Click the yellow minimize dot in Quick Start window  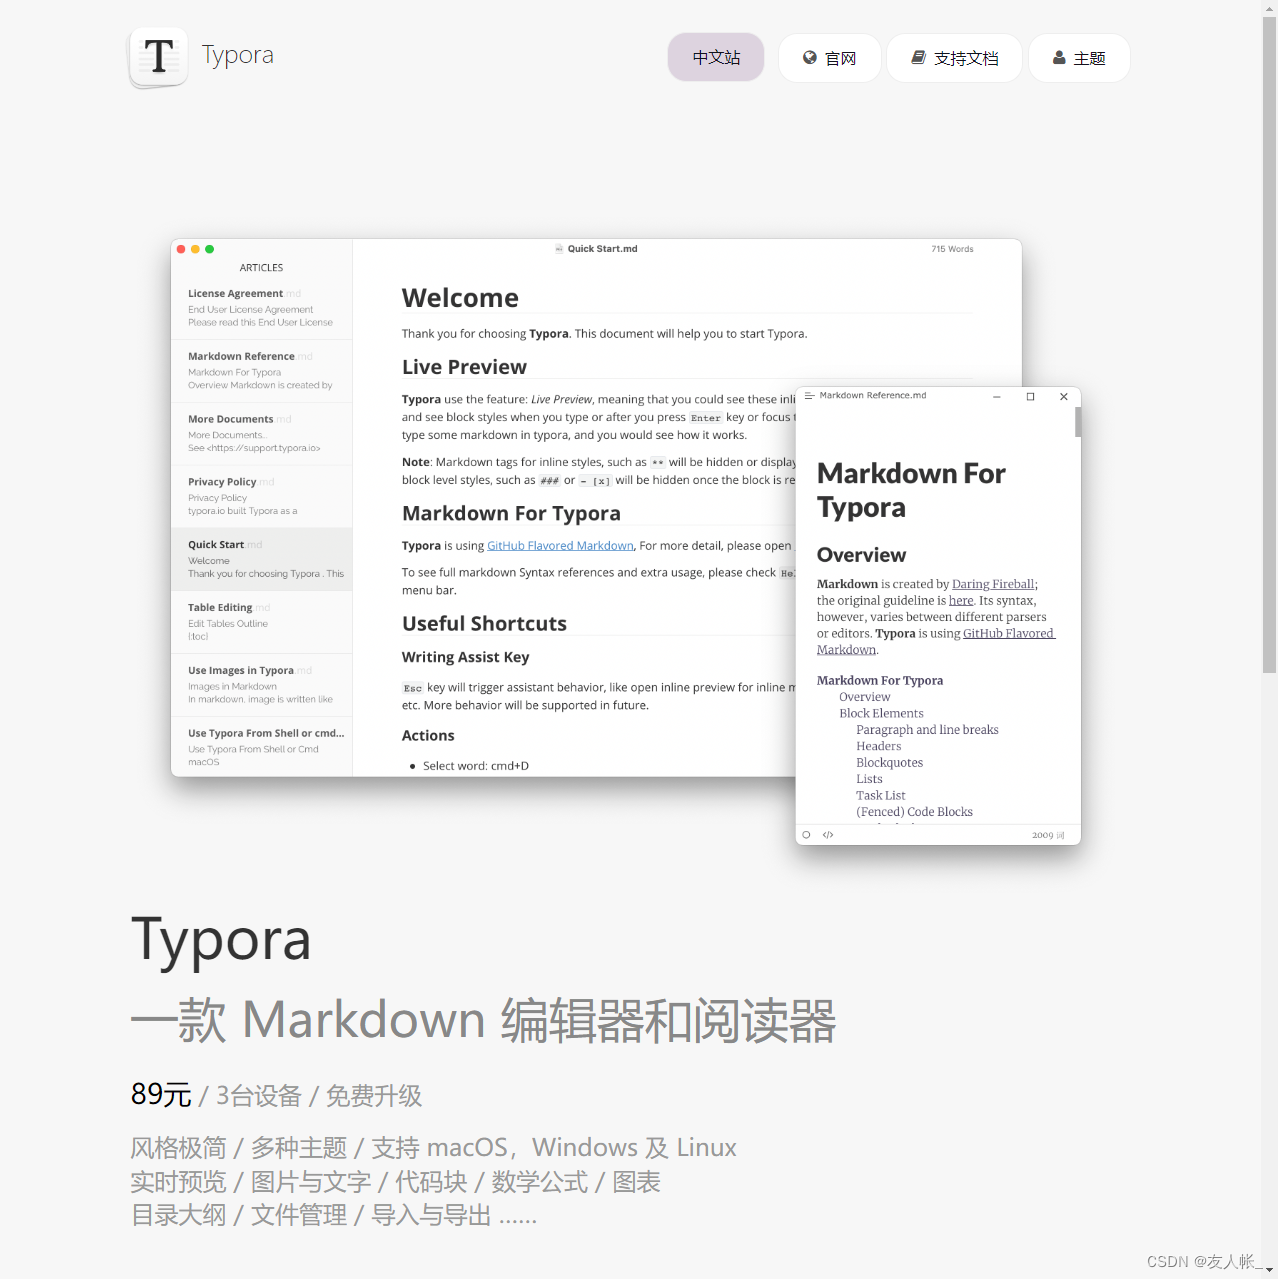click(x=195, y=249)
